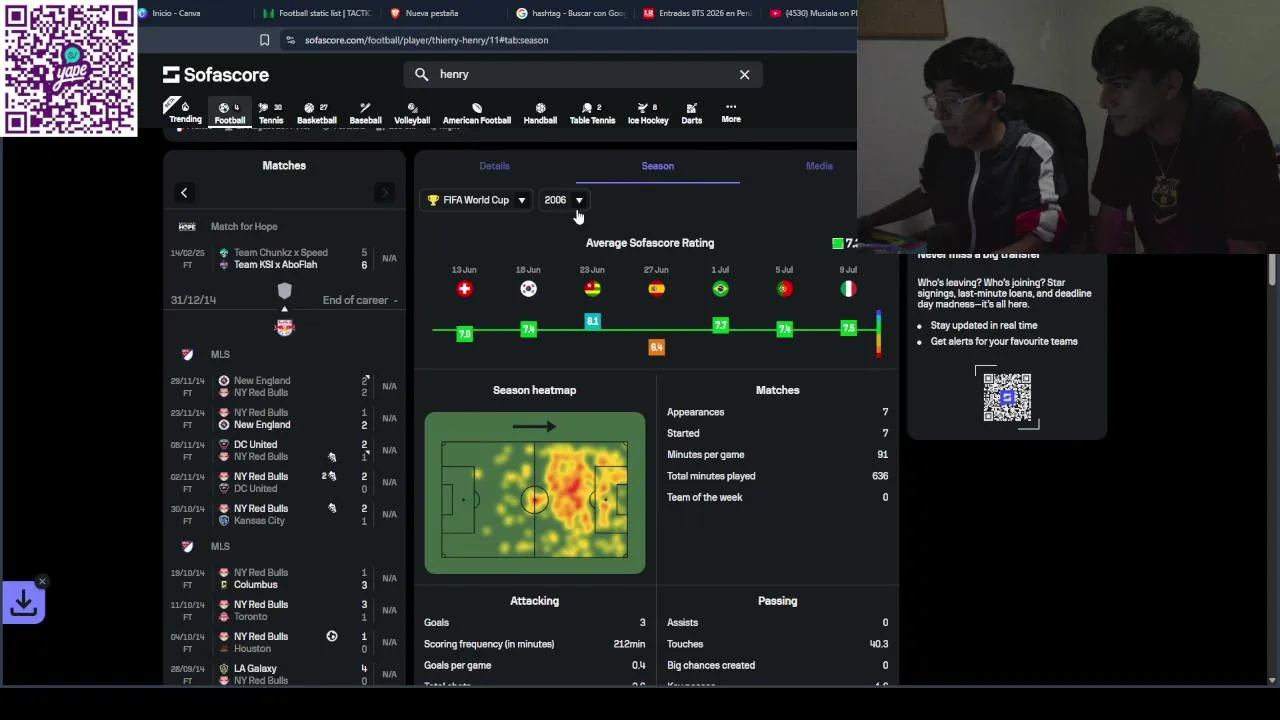The height and width of the screenshot is (720, 1280).
Task: Switch to the Media tab
Action: 819,166
